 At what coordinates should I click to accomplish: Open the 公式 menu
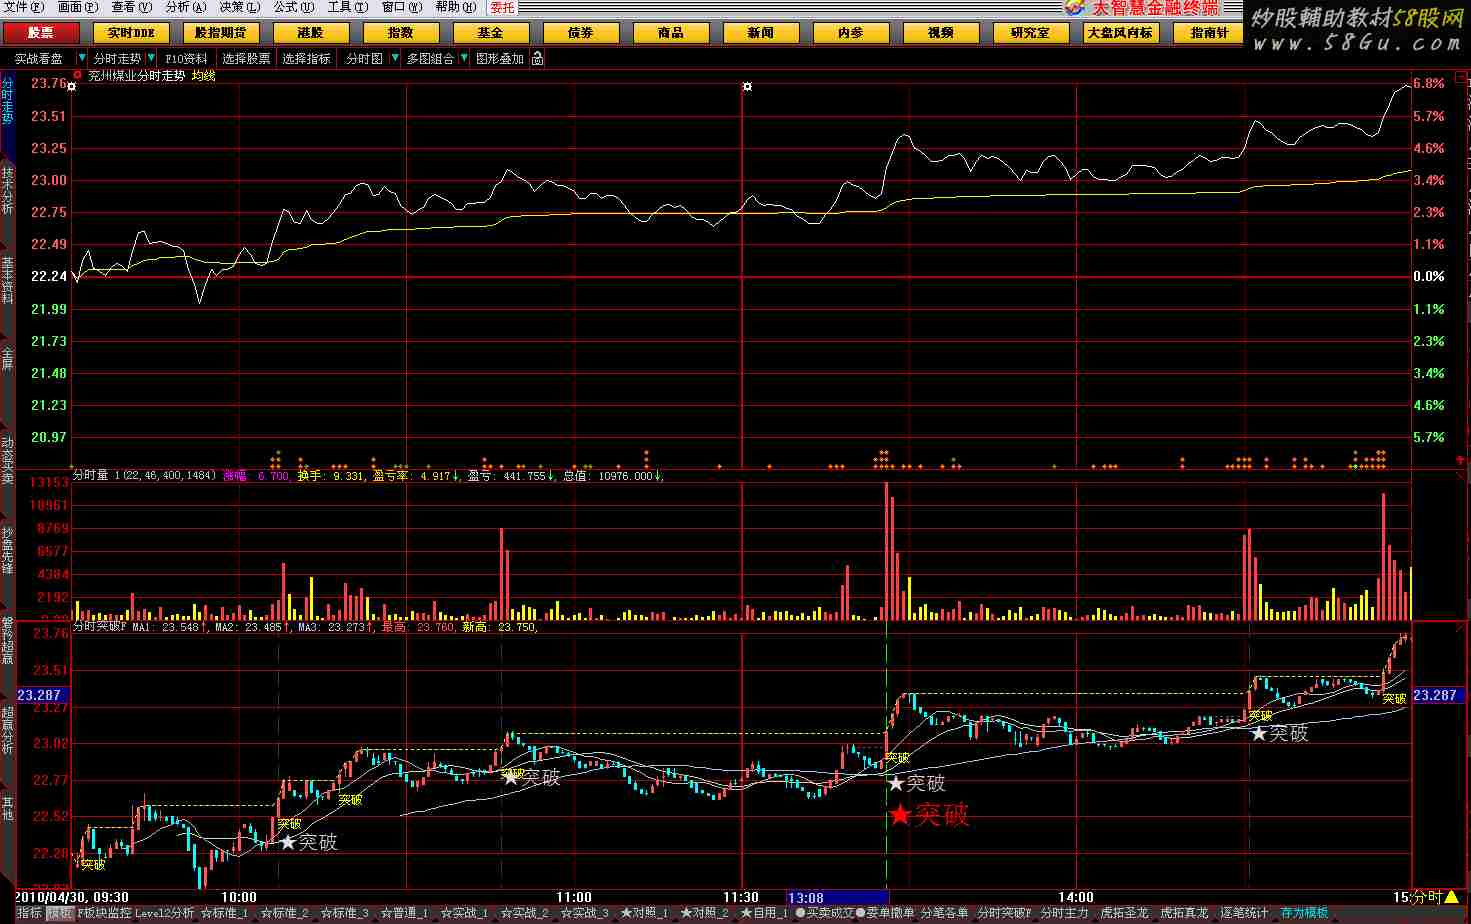click(293, 7)
